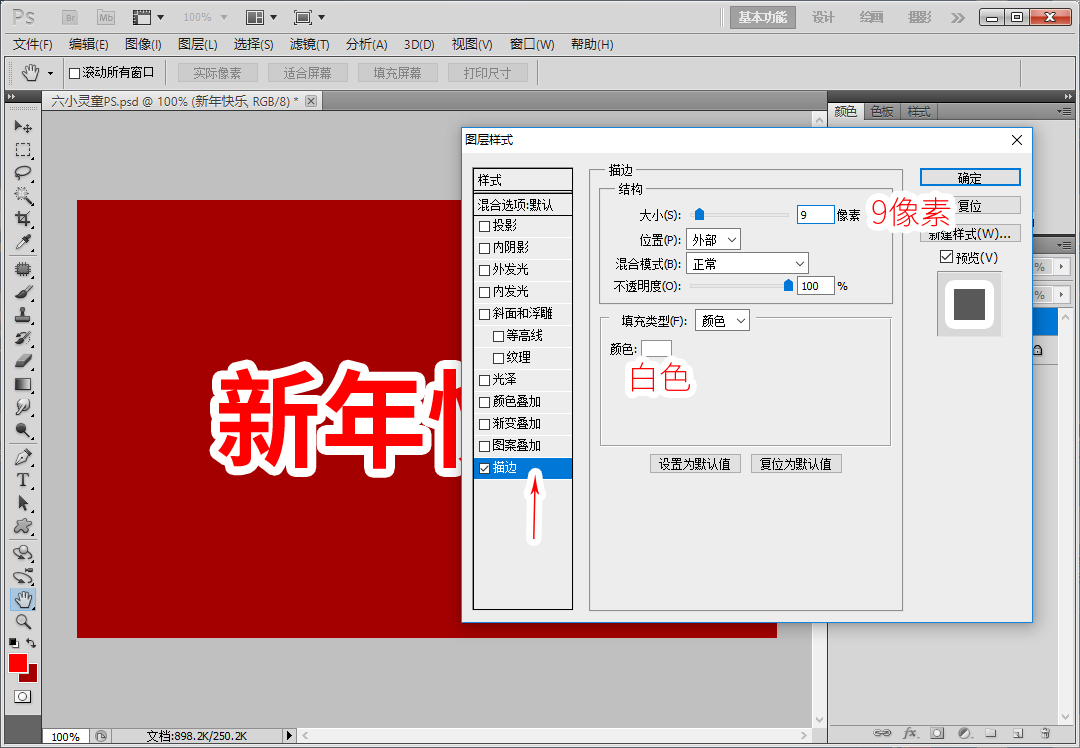1080x748 pixels.
Task: Click 设置为默认值 button
Action: (695, 464)
